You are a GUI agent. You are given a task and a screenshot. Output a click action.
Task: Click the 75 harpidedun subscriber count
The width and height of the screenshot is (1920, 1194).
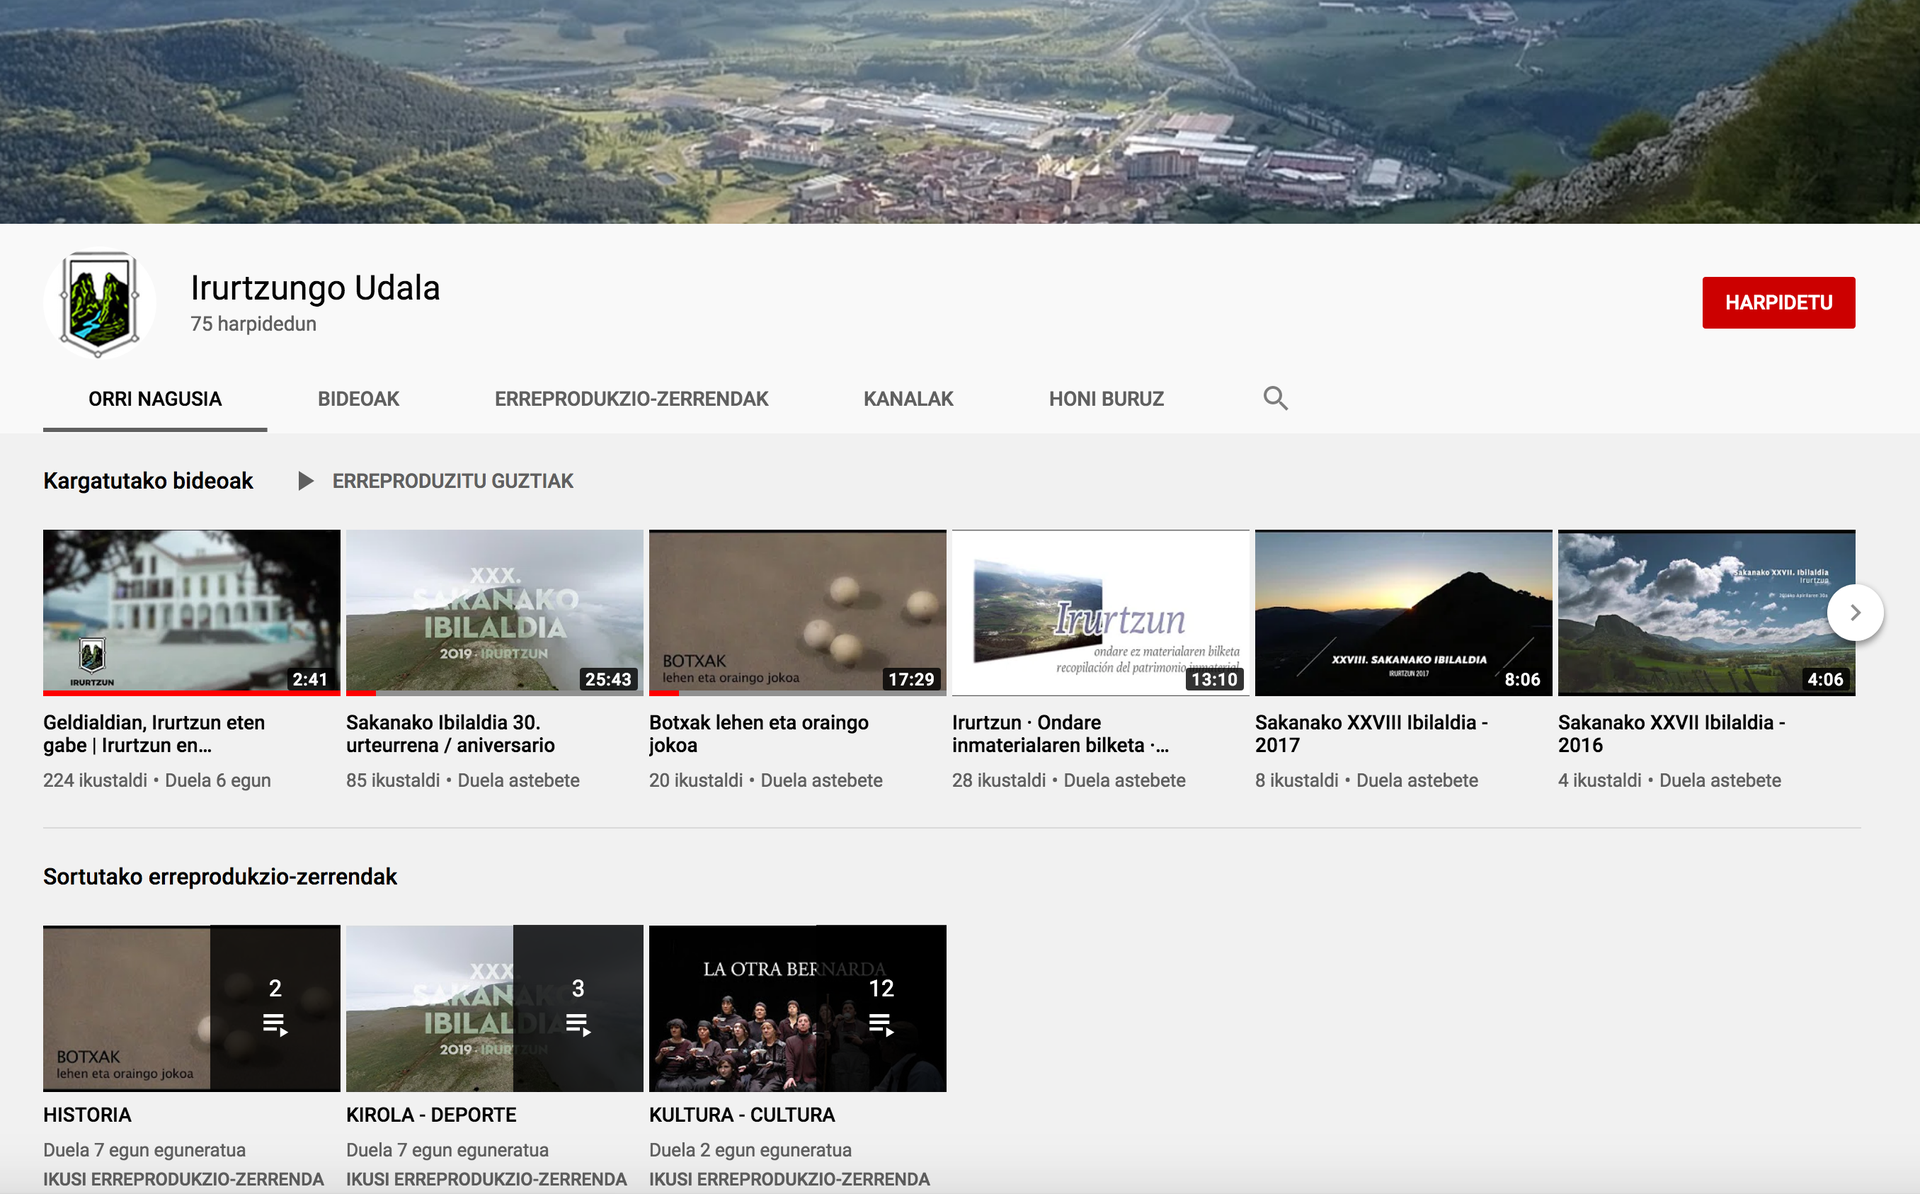coord(253,324)
